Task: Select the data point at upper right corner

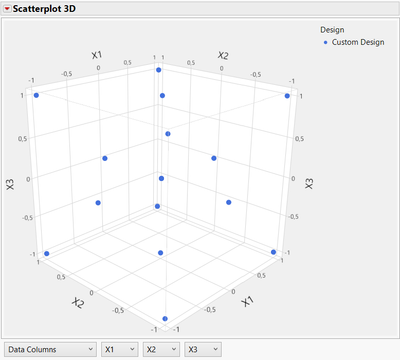Action: point(287,96)
